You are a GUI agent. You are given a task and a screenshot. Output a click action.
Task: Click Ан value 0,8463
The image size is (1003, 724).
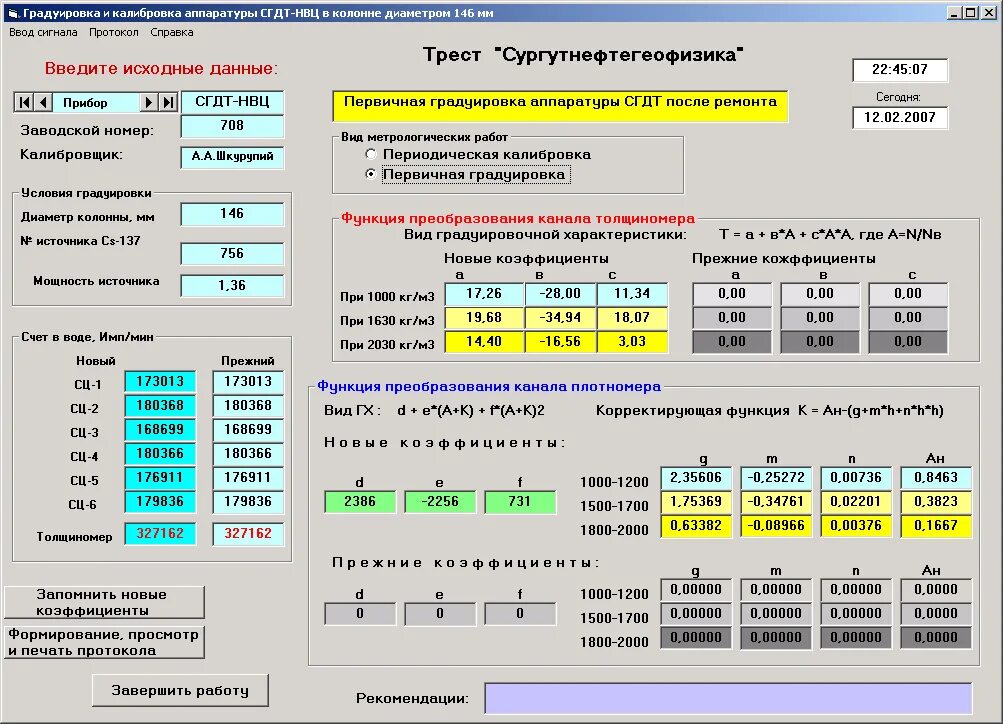coord(936,478)
